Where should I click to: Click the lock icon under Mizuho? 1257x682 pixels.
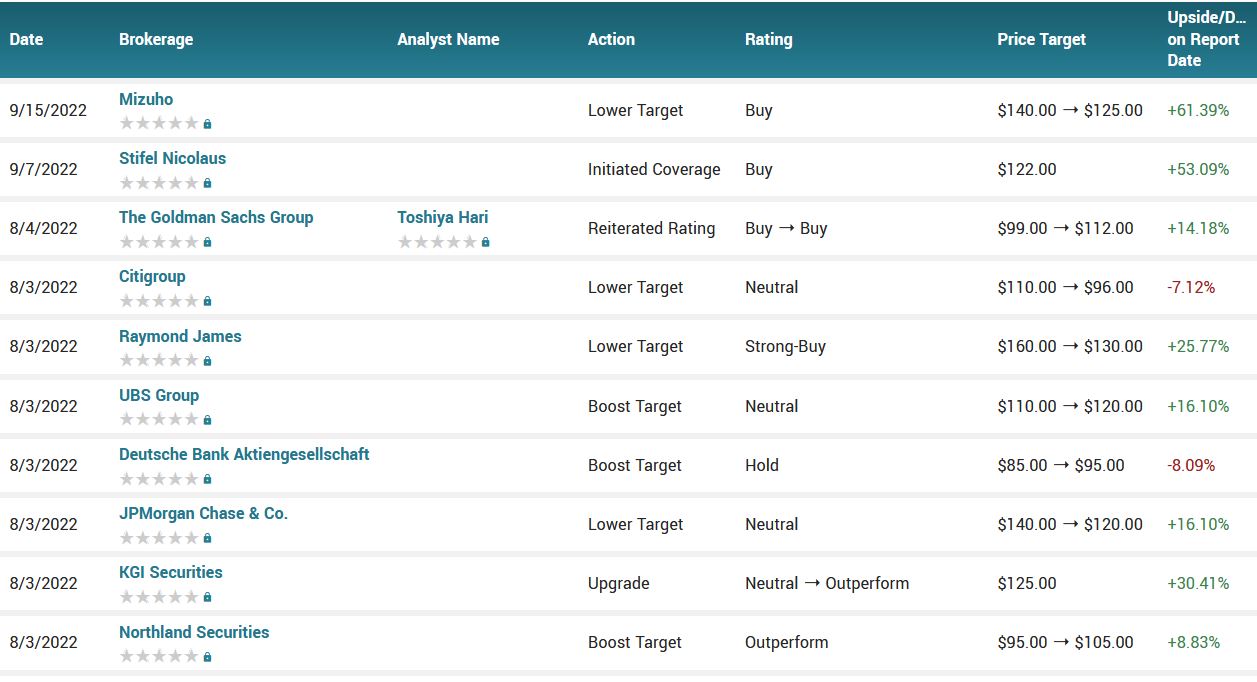point(207,124)
